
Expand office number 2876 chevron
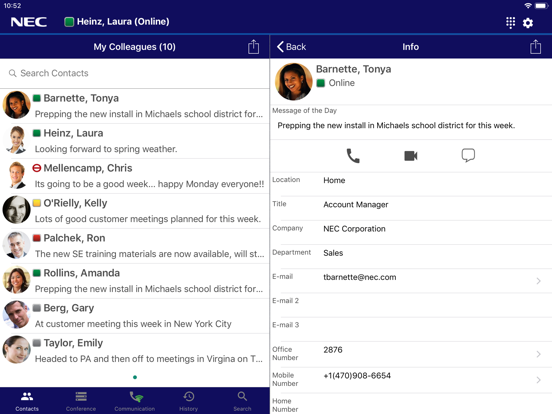point(538,354)
